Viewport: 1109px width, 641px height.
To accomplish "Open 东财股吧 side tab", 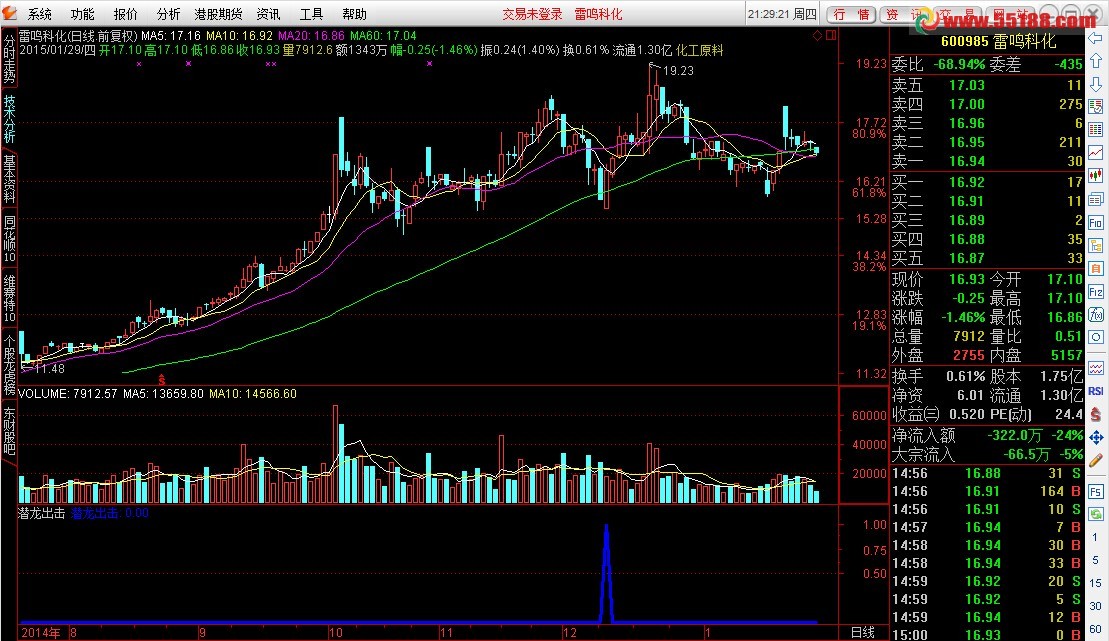I will tap(9, 430).
